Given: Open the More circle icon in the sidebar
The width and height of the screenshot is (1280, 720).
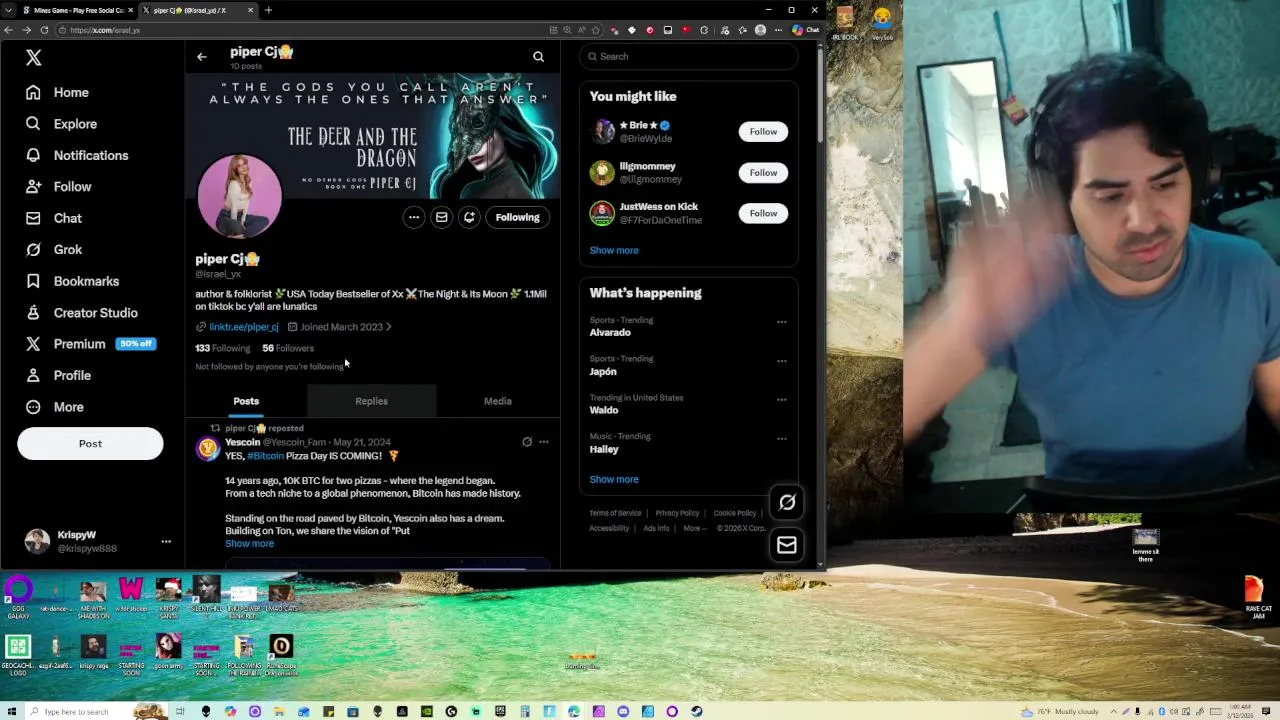Looking at the screenshot, I should tap(33, 407).
